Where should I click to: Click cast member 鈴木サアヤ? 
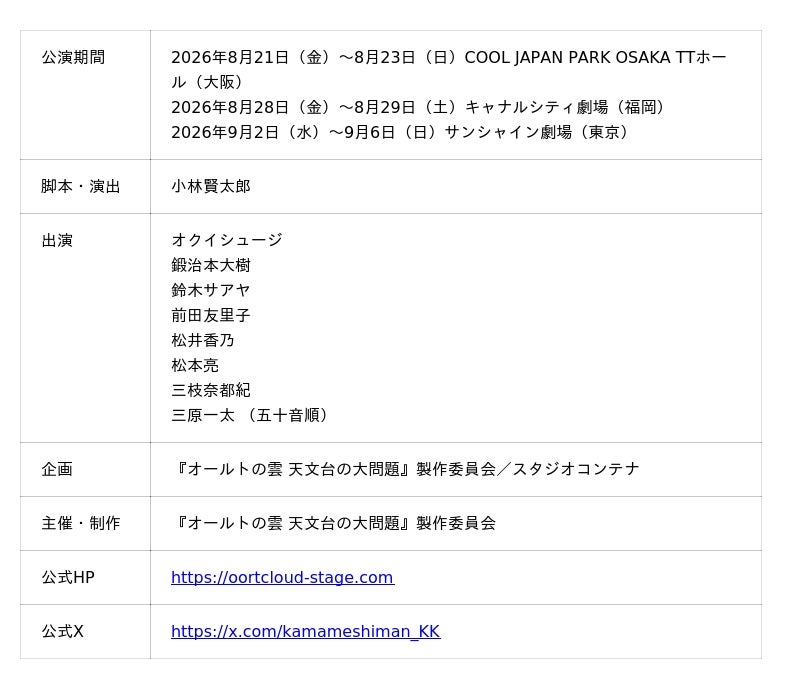211,290
